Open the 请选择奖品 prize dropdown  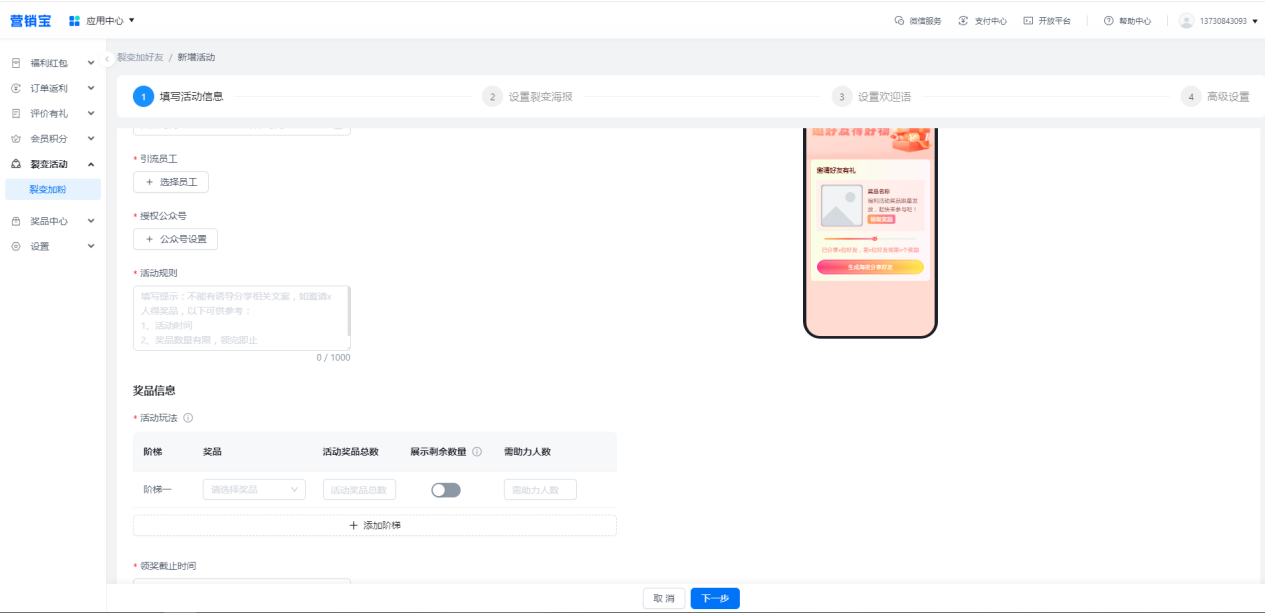coord(254,490)
